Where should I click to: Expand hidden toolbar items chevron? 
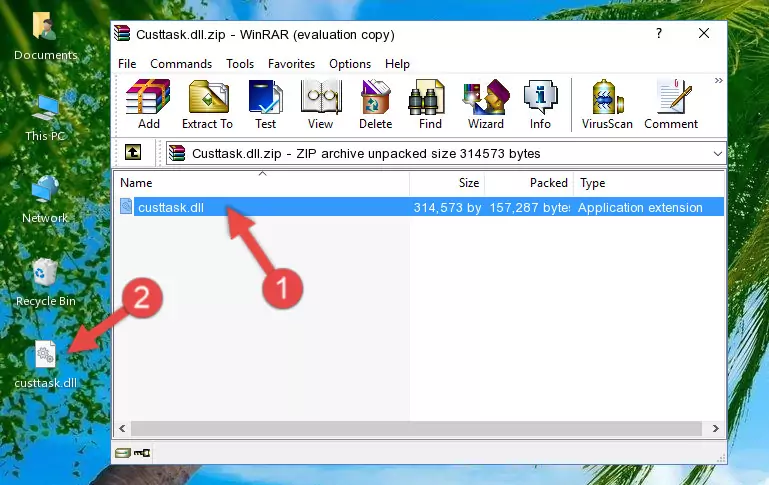pos(718,80)
